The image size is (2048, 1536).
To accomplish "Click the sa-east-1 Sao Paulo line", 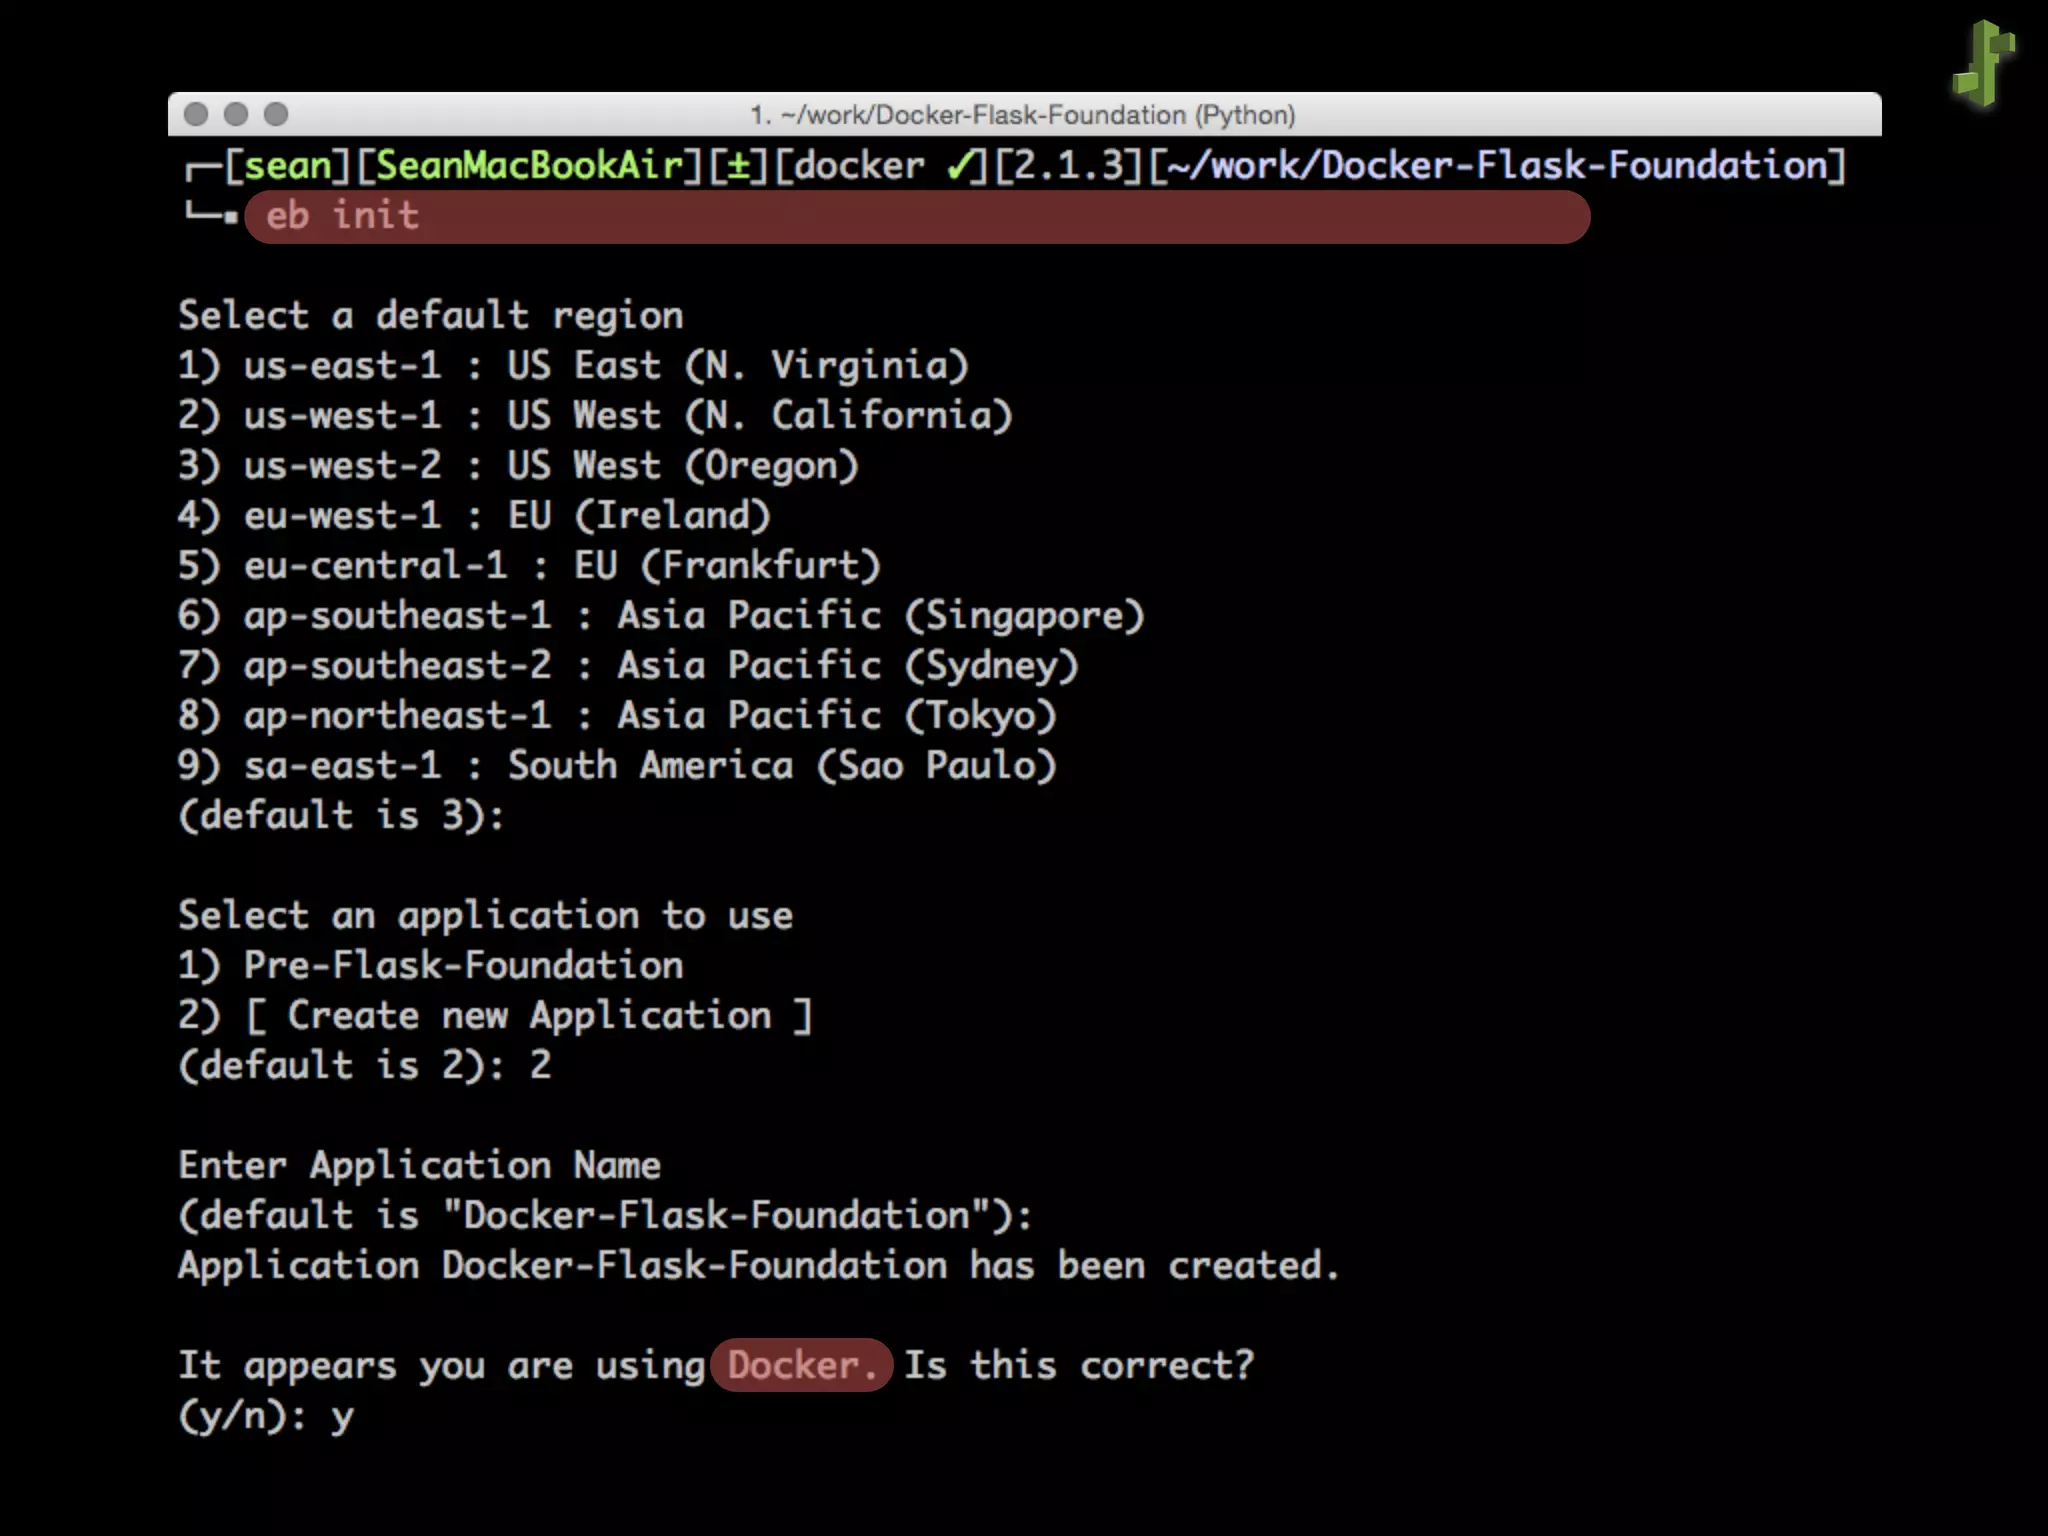I will tap(617, 766).
